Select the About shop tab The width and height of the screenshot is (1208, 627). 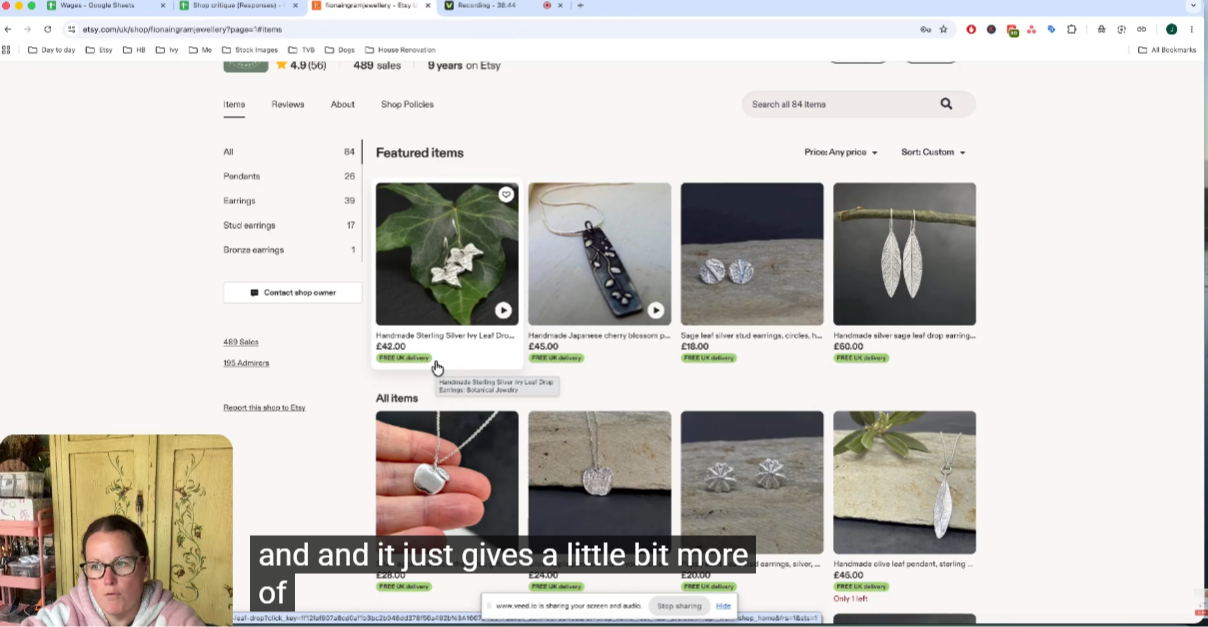[x=342, y=104]
